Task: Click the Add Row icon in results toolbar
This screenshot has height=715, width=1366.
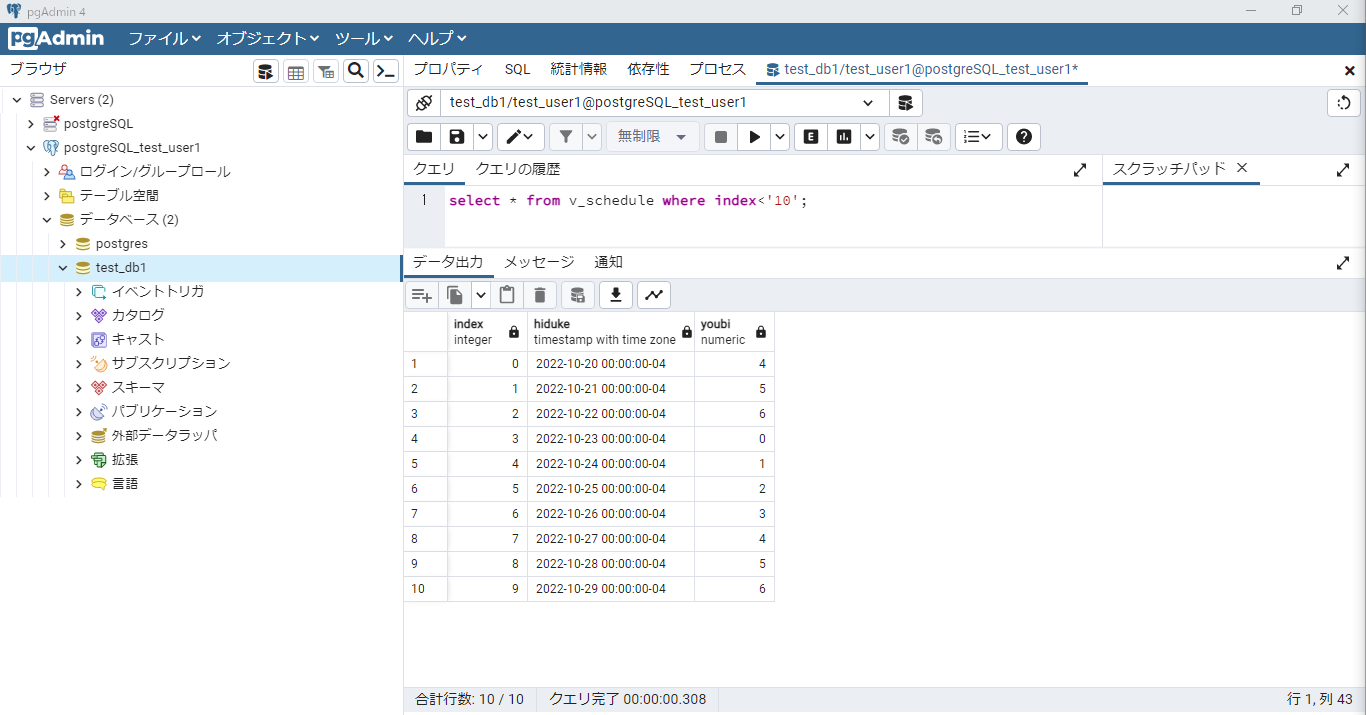Action: [x=422, y=295]
